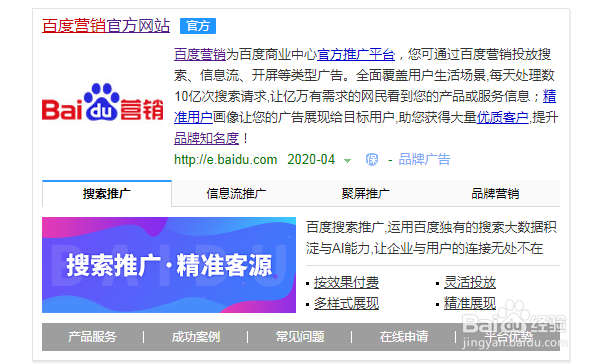Viewport: 602px width, 364px height.
Task: Click the Baidu 营销 logo image
Action: (x=103, y=102)
